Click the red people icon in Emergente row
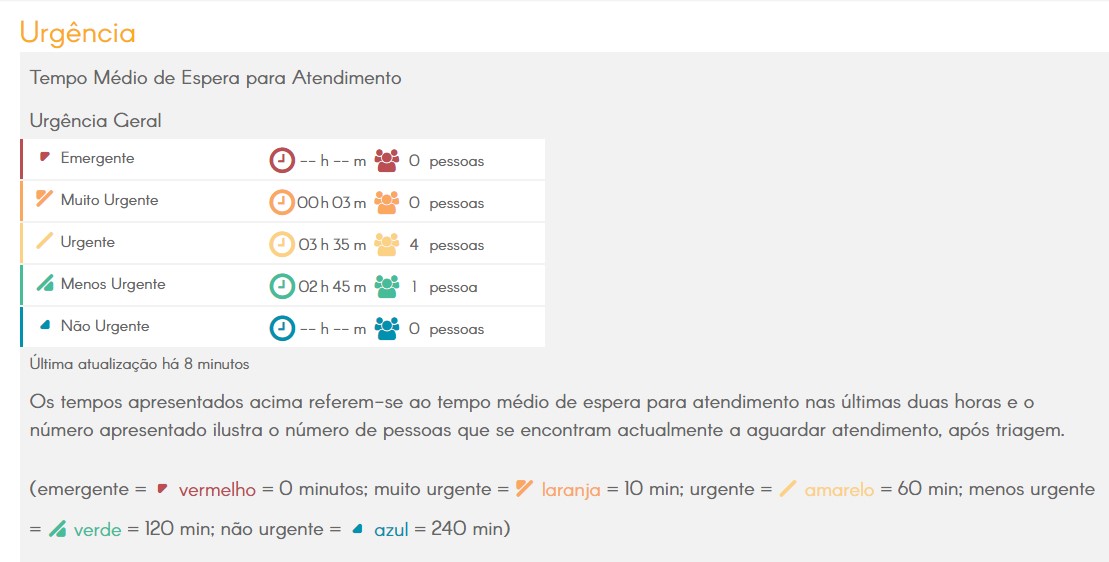Image resolution: width=1109 pixels, height=562 pixels. [387, 160]
